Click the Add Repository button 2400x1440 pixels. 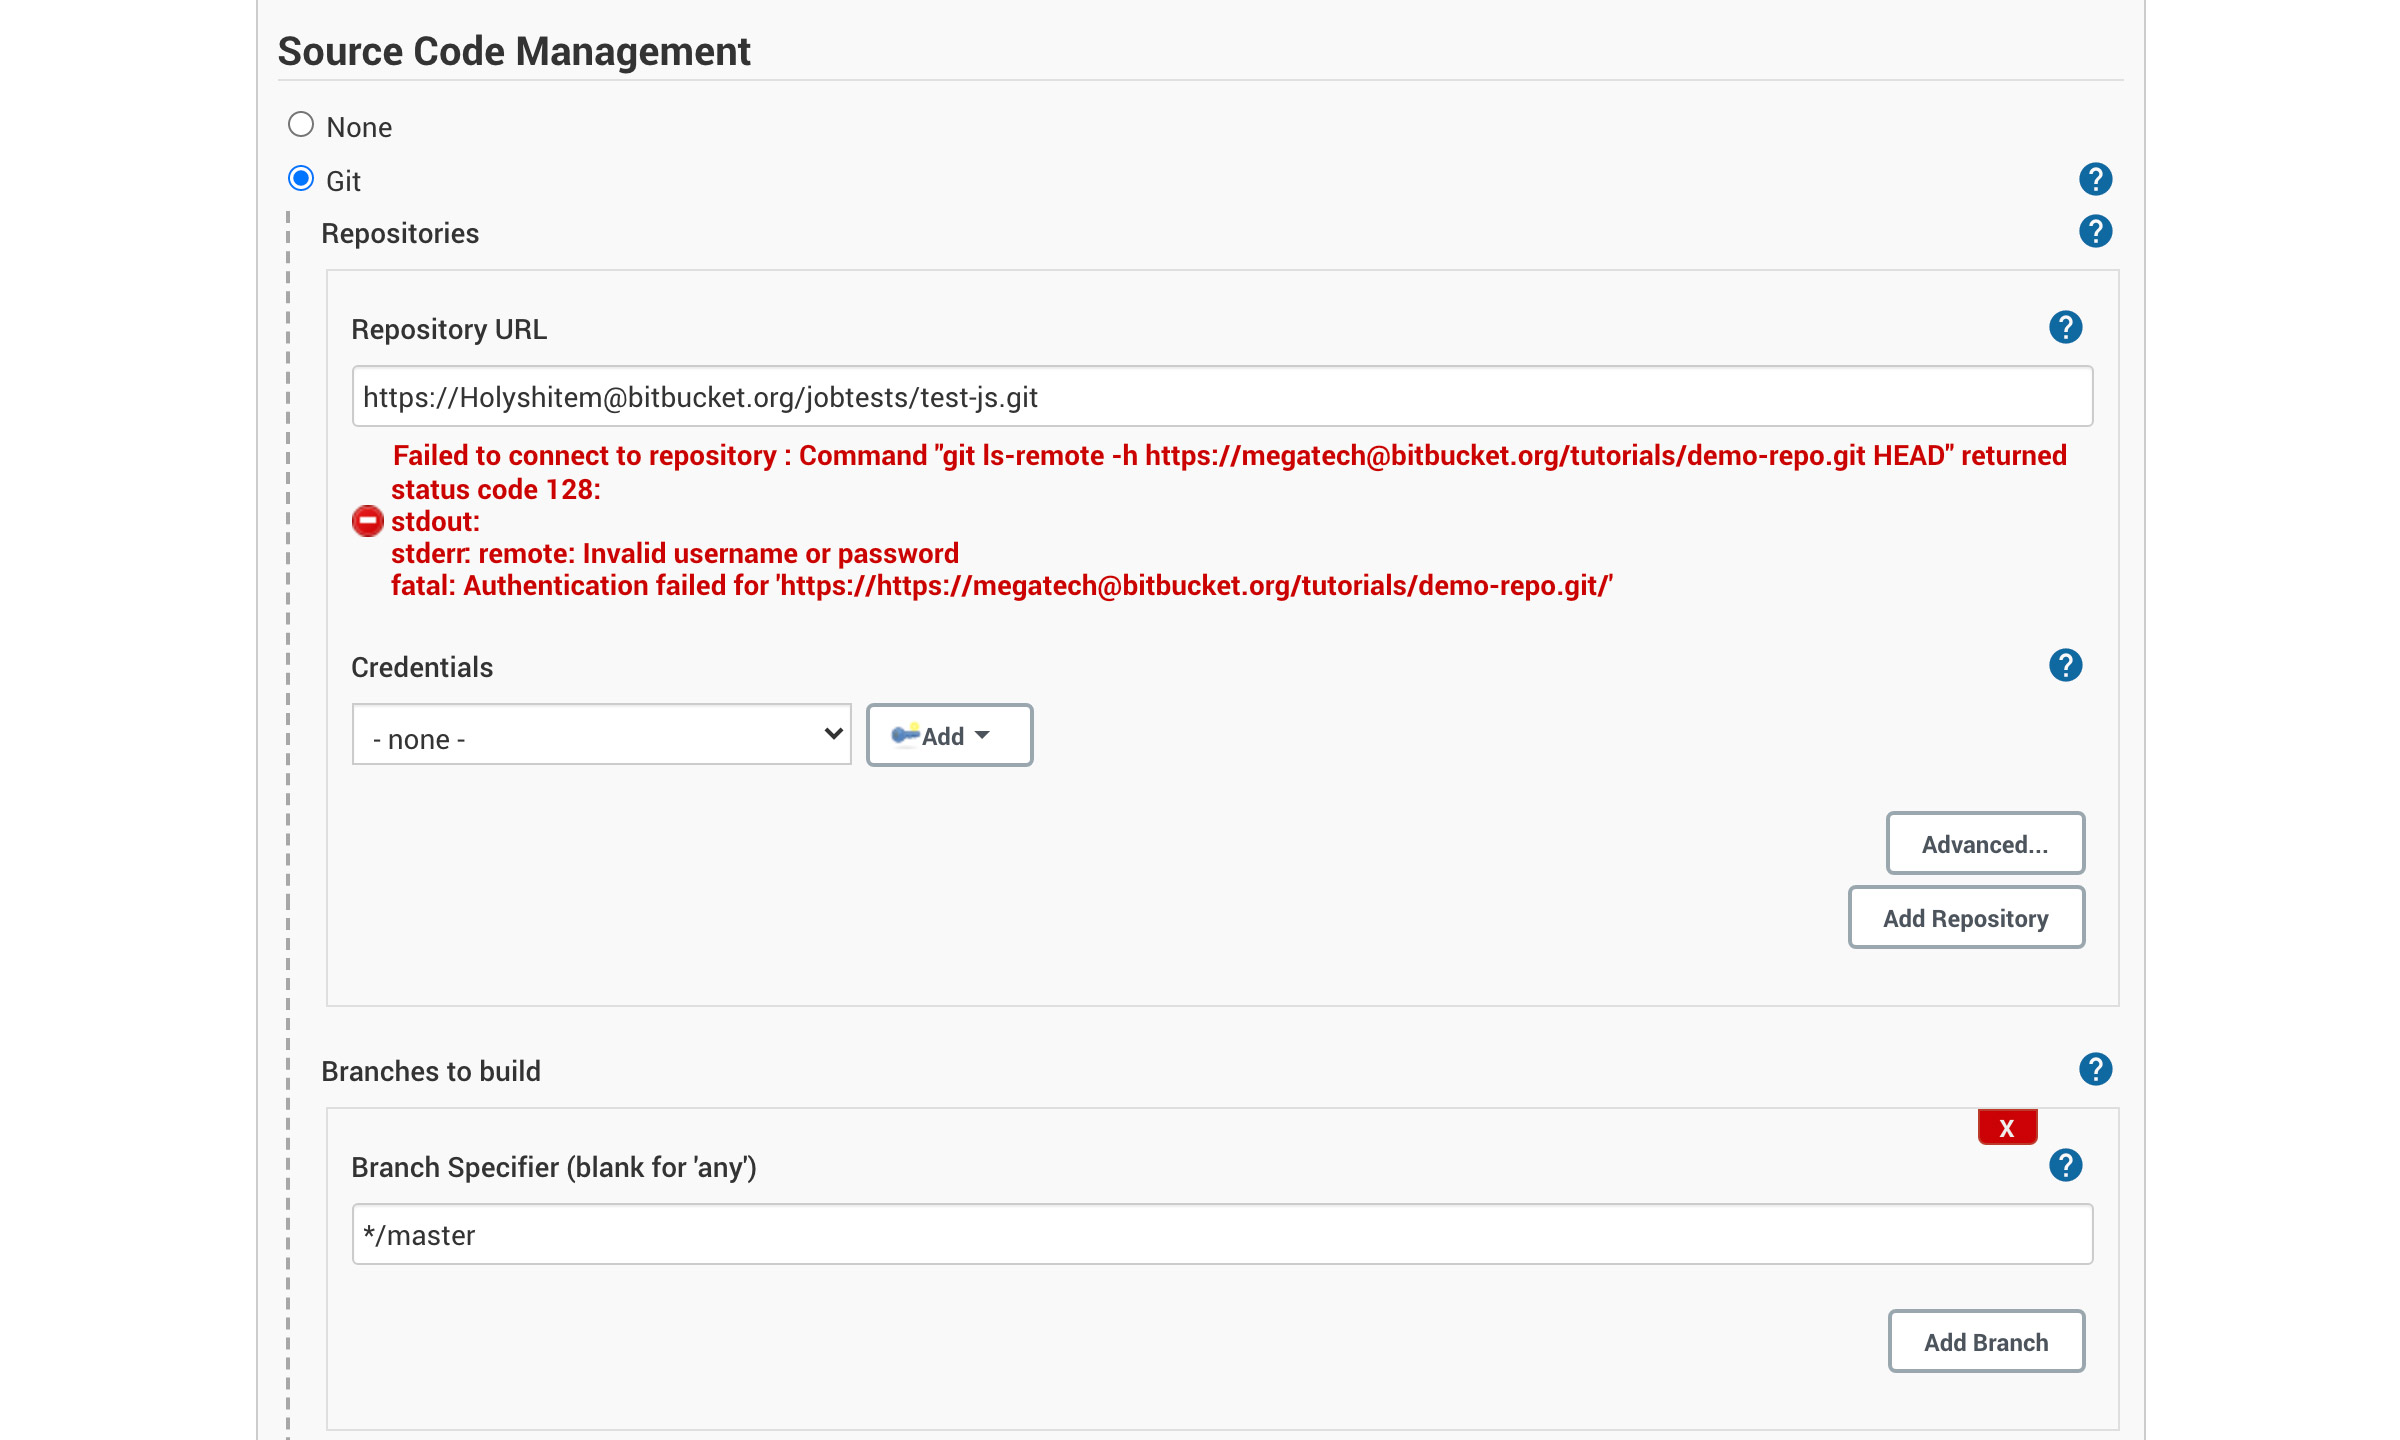[x=1965, y=918]
